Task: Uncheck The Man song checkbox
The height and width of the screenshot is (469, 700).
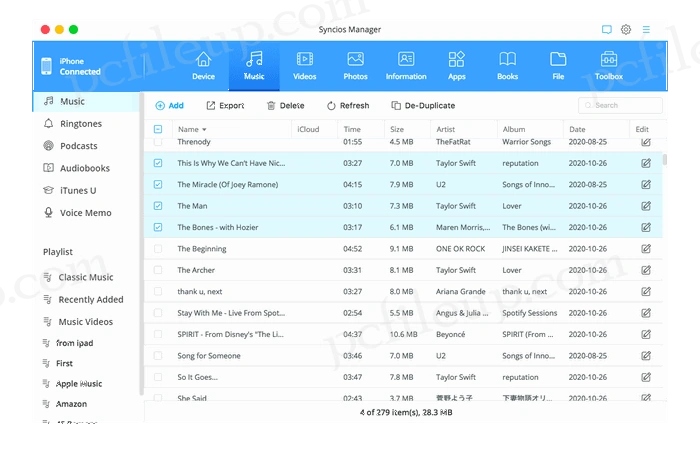Action: (x=158, y=206)
